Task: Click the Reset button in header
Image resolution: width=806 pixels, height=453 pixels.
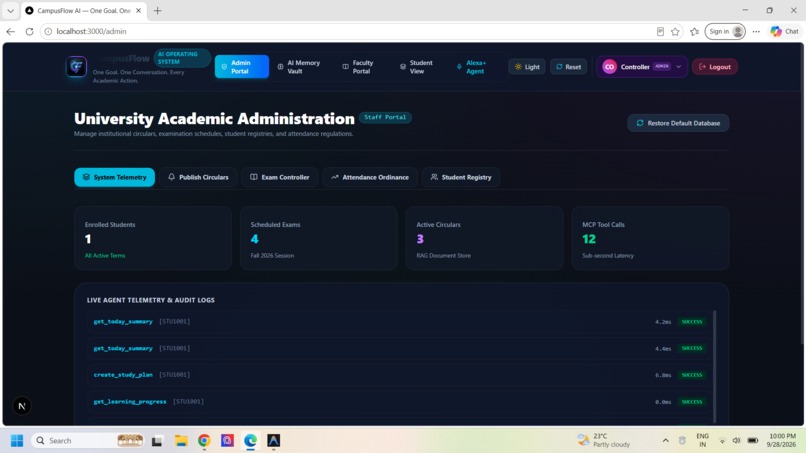Action: (569, 67)
